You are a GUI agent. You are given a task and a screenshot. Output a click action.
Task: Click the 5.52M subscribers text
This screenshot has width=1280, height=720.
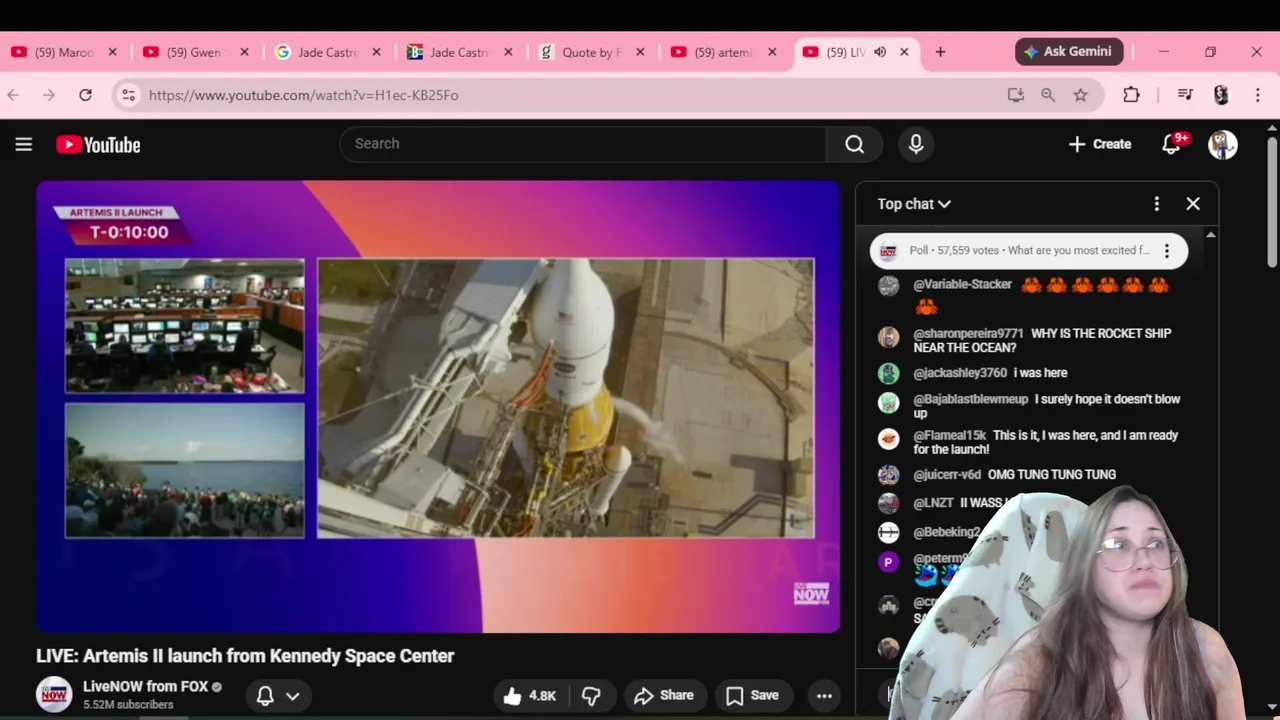click(128, 705)
